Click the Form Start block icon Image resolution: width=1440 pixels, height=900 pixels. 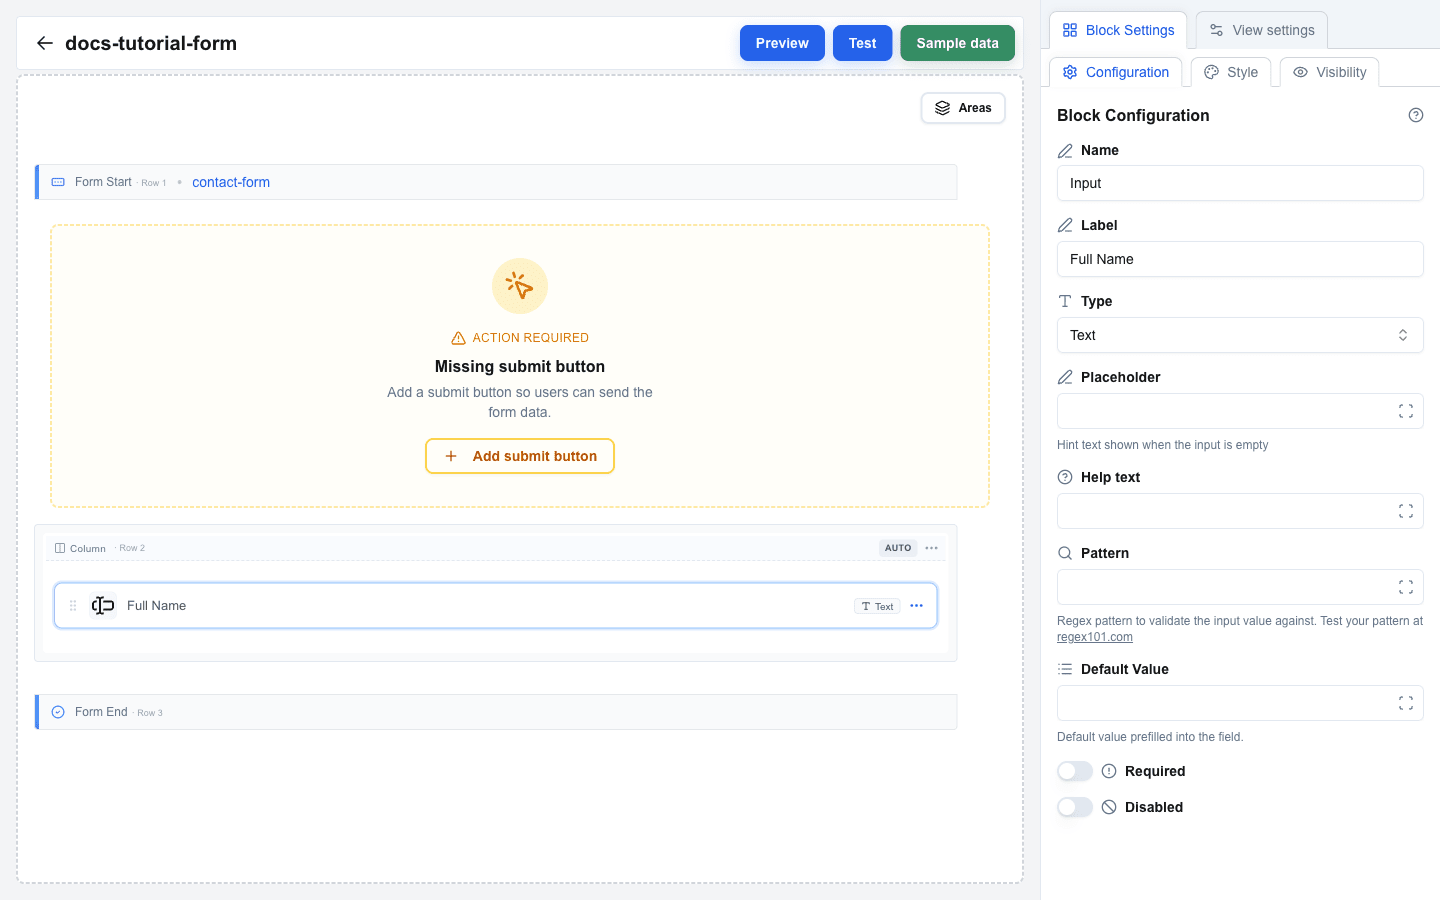[x=58, y=182]
